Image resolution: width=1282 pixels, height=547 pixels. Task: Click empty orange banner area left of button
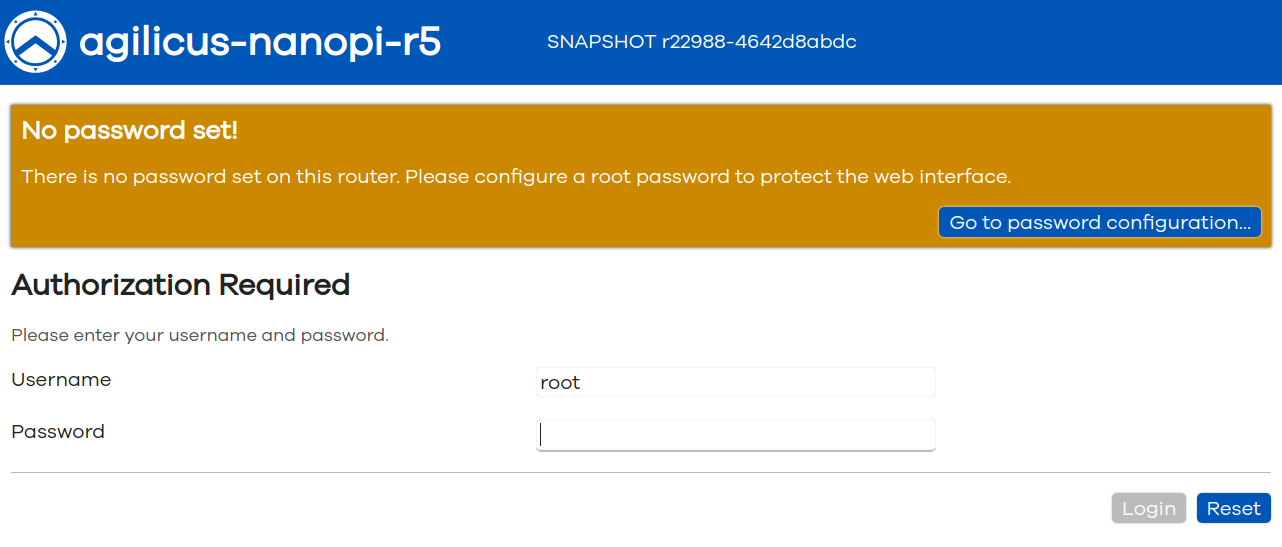coord(470,223)
